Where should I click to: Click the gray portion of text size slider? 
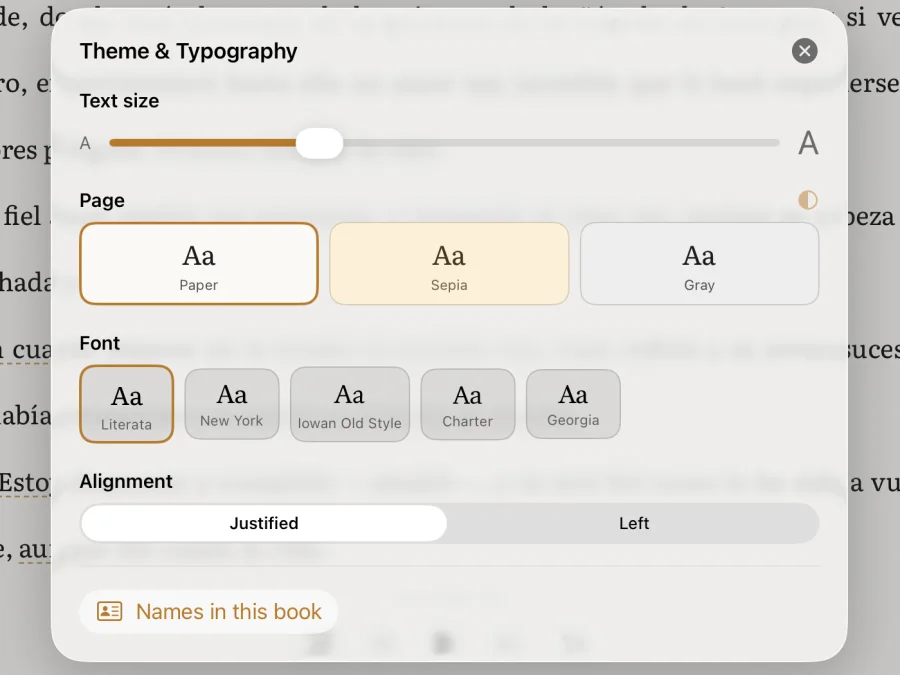(561, 143)
